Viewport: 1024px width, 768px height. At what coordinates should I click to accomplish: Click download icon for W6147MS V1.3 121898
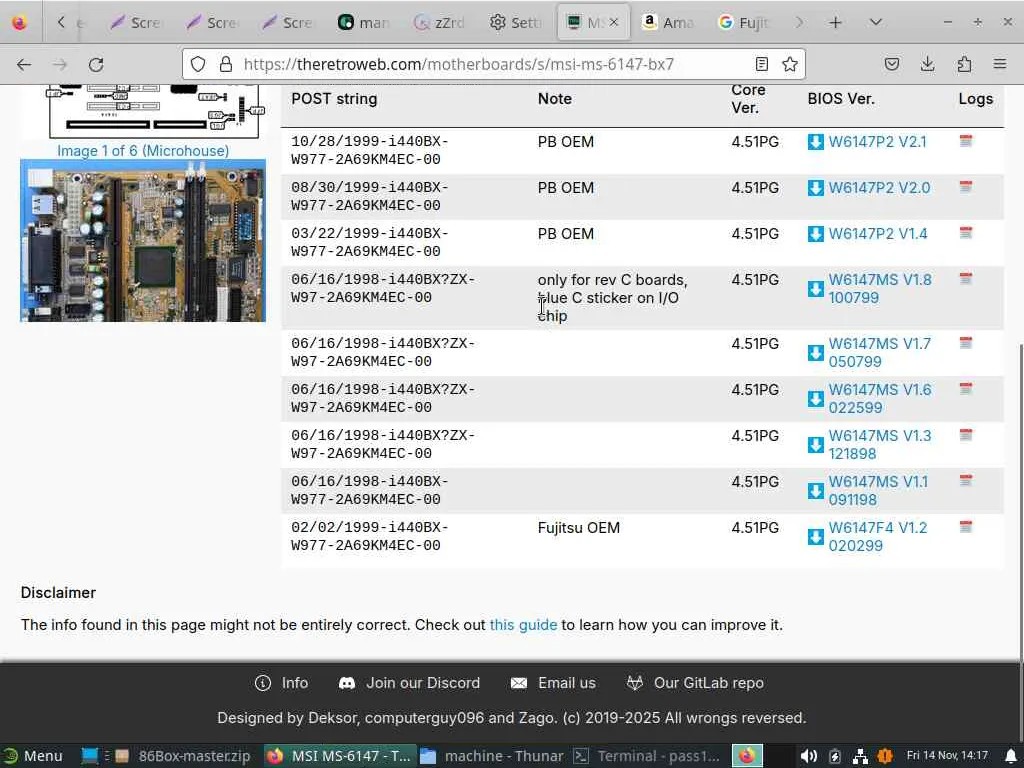pyautogui.click(x=816, y=445)
